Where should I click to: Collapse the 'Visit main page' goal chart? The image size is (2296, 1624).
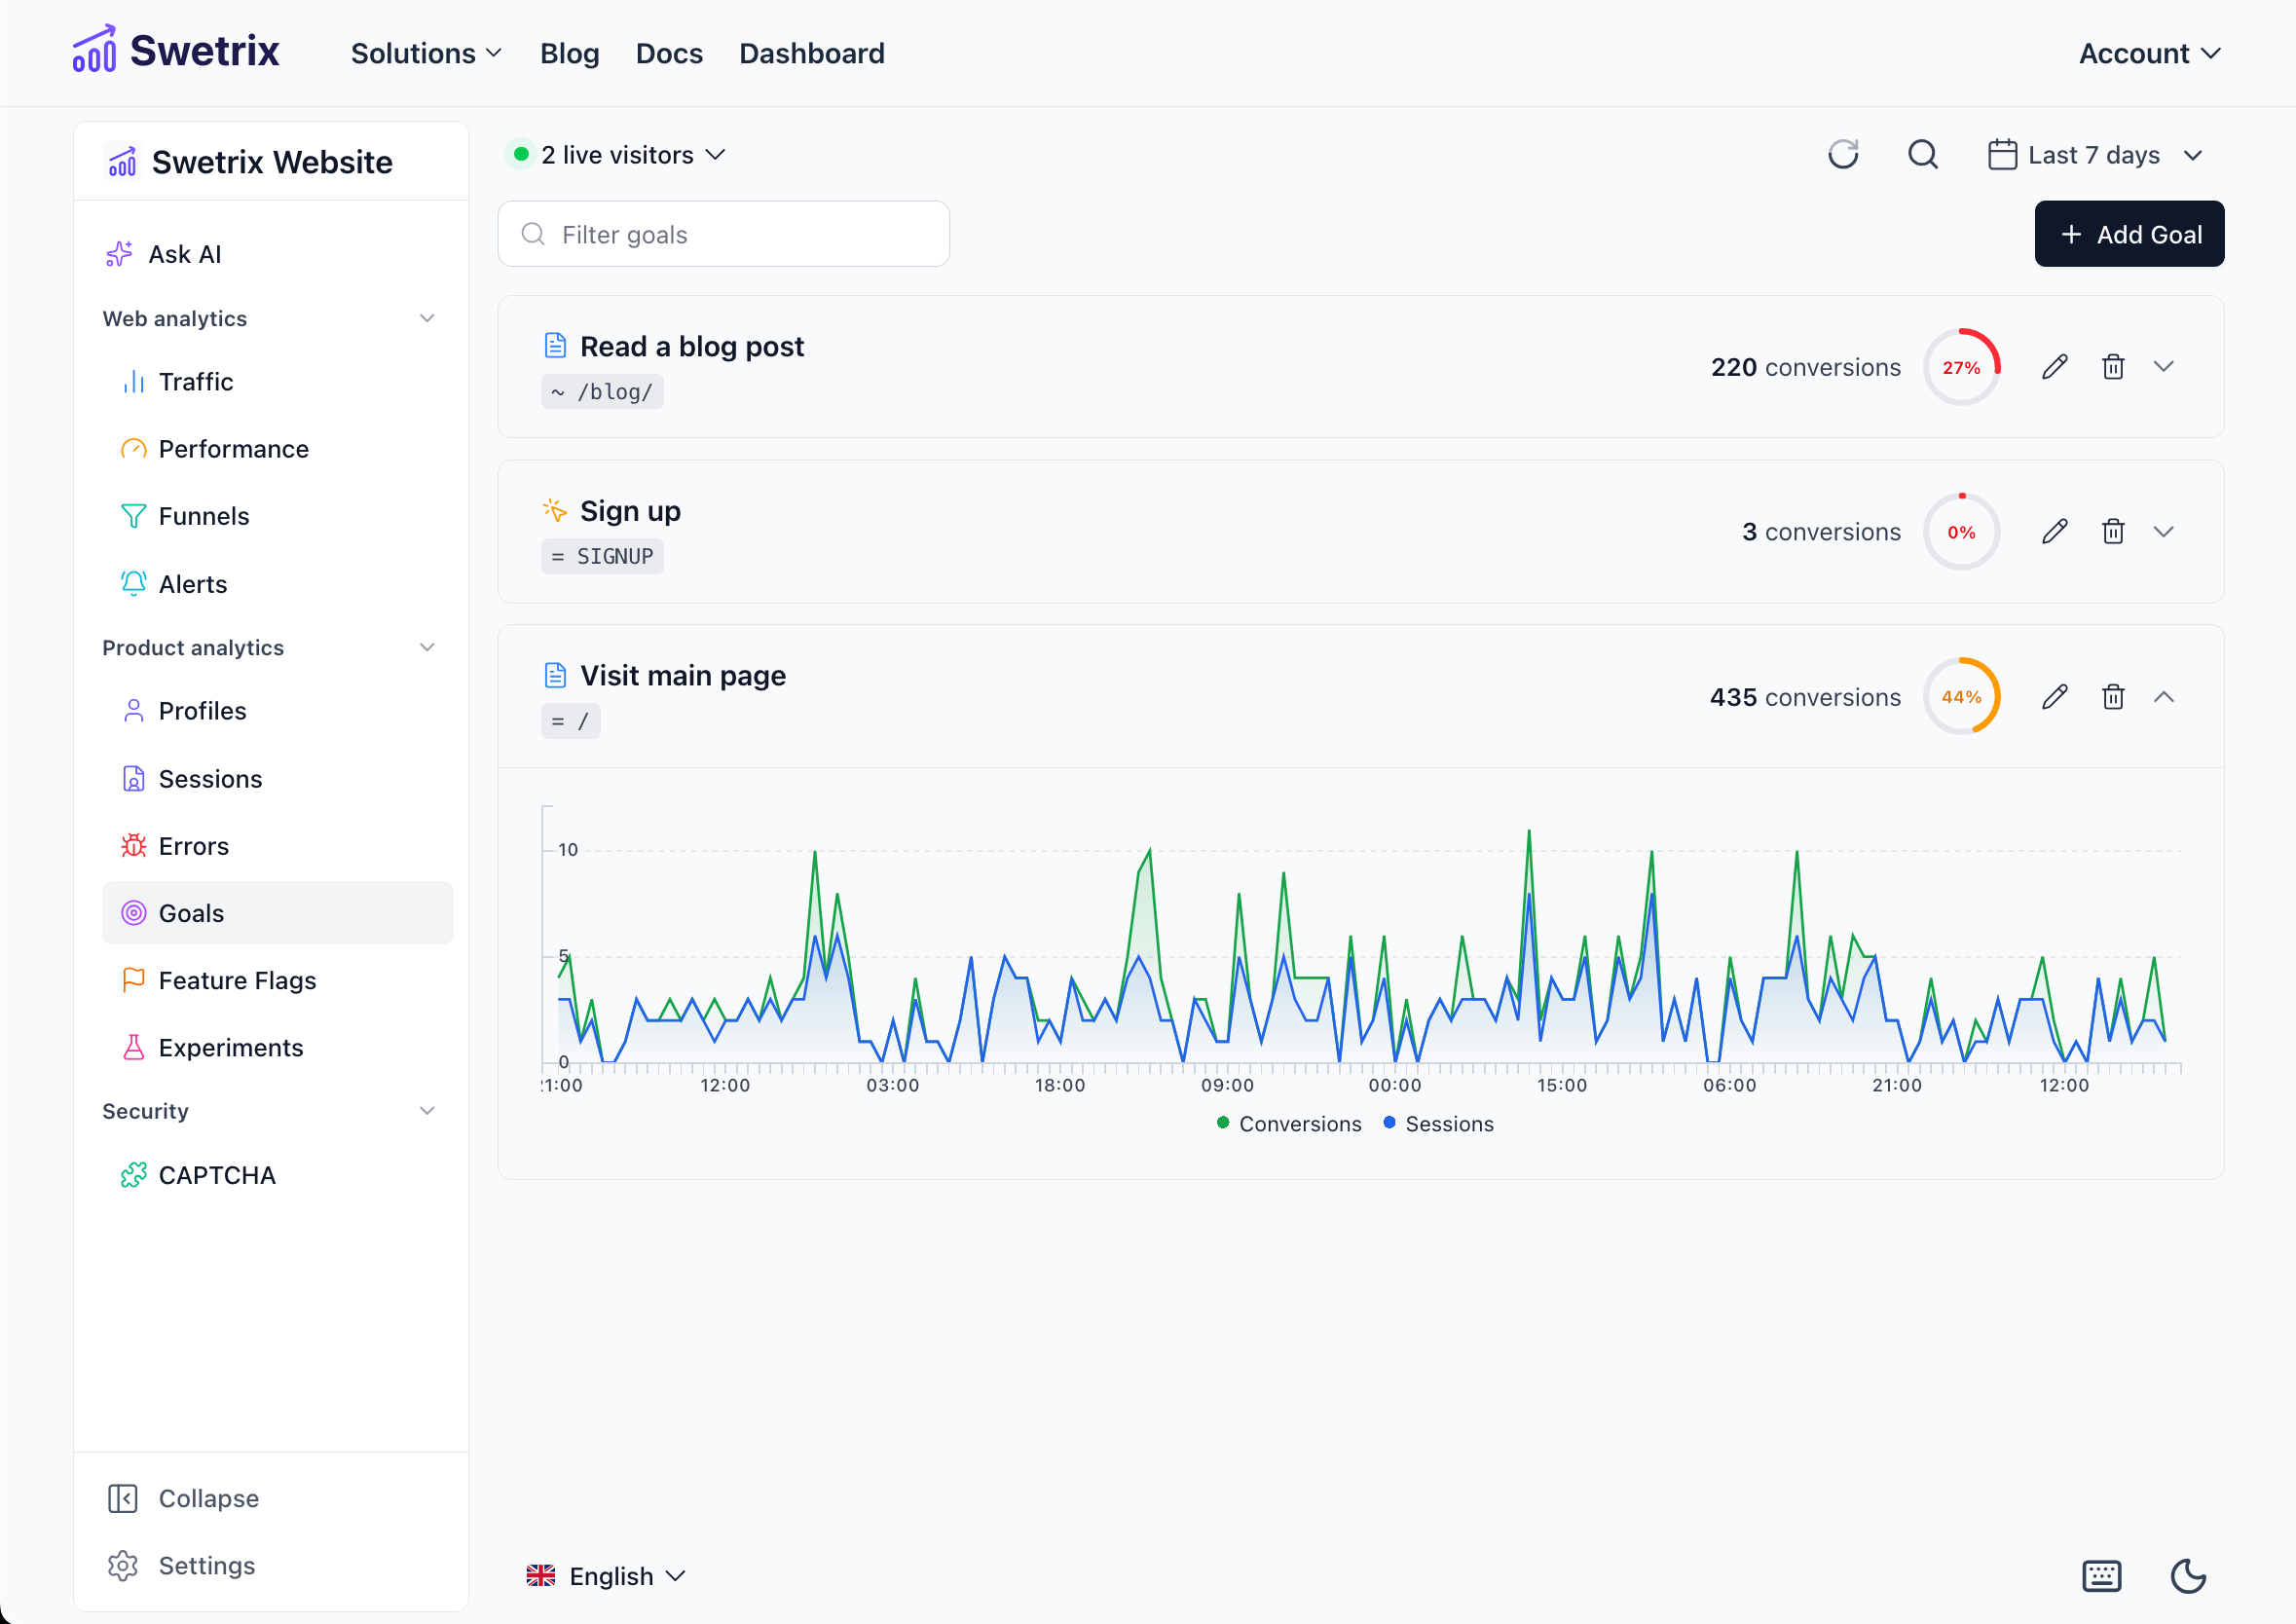point(2163,697)
